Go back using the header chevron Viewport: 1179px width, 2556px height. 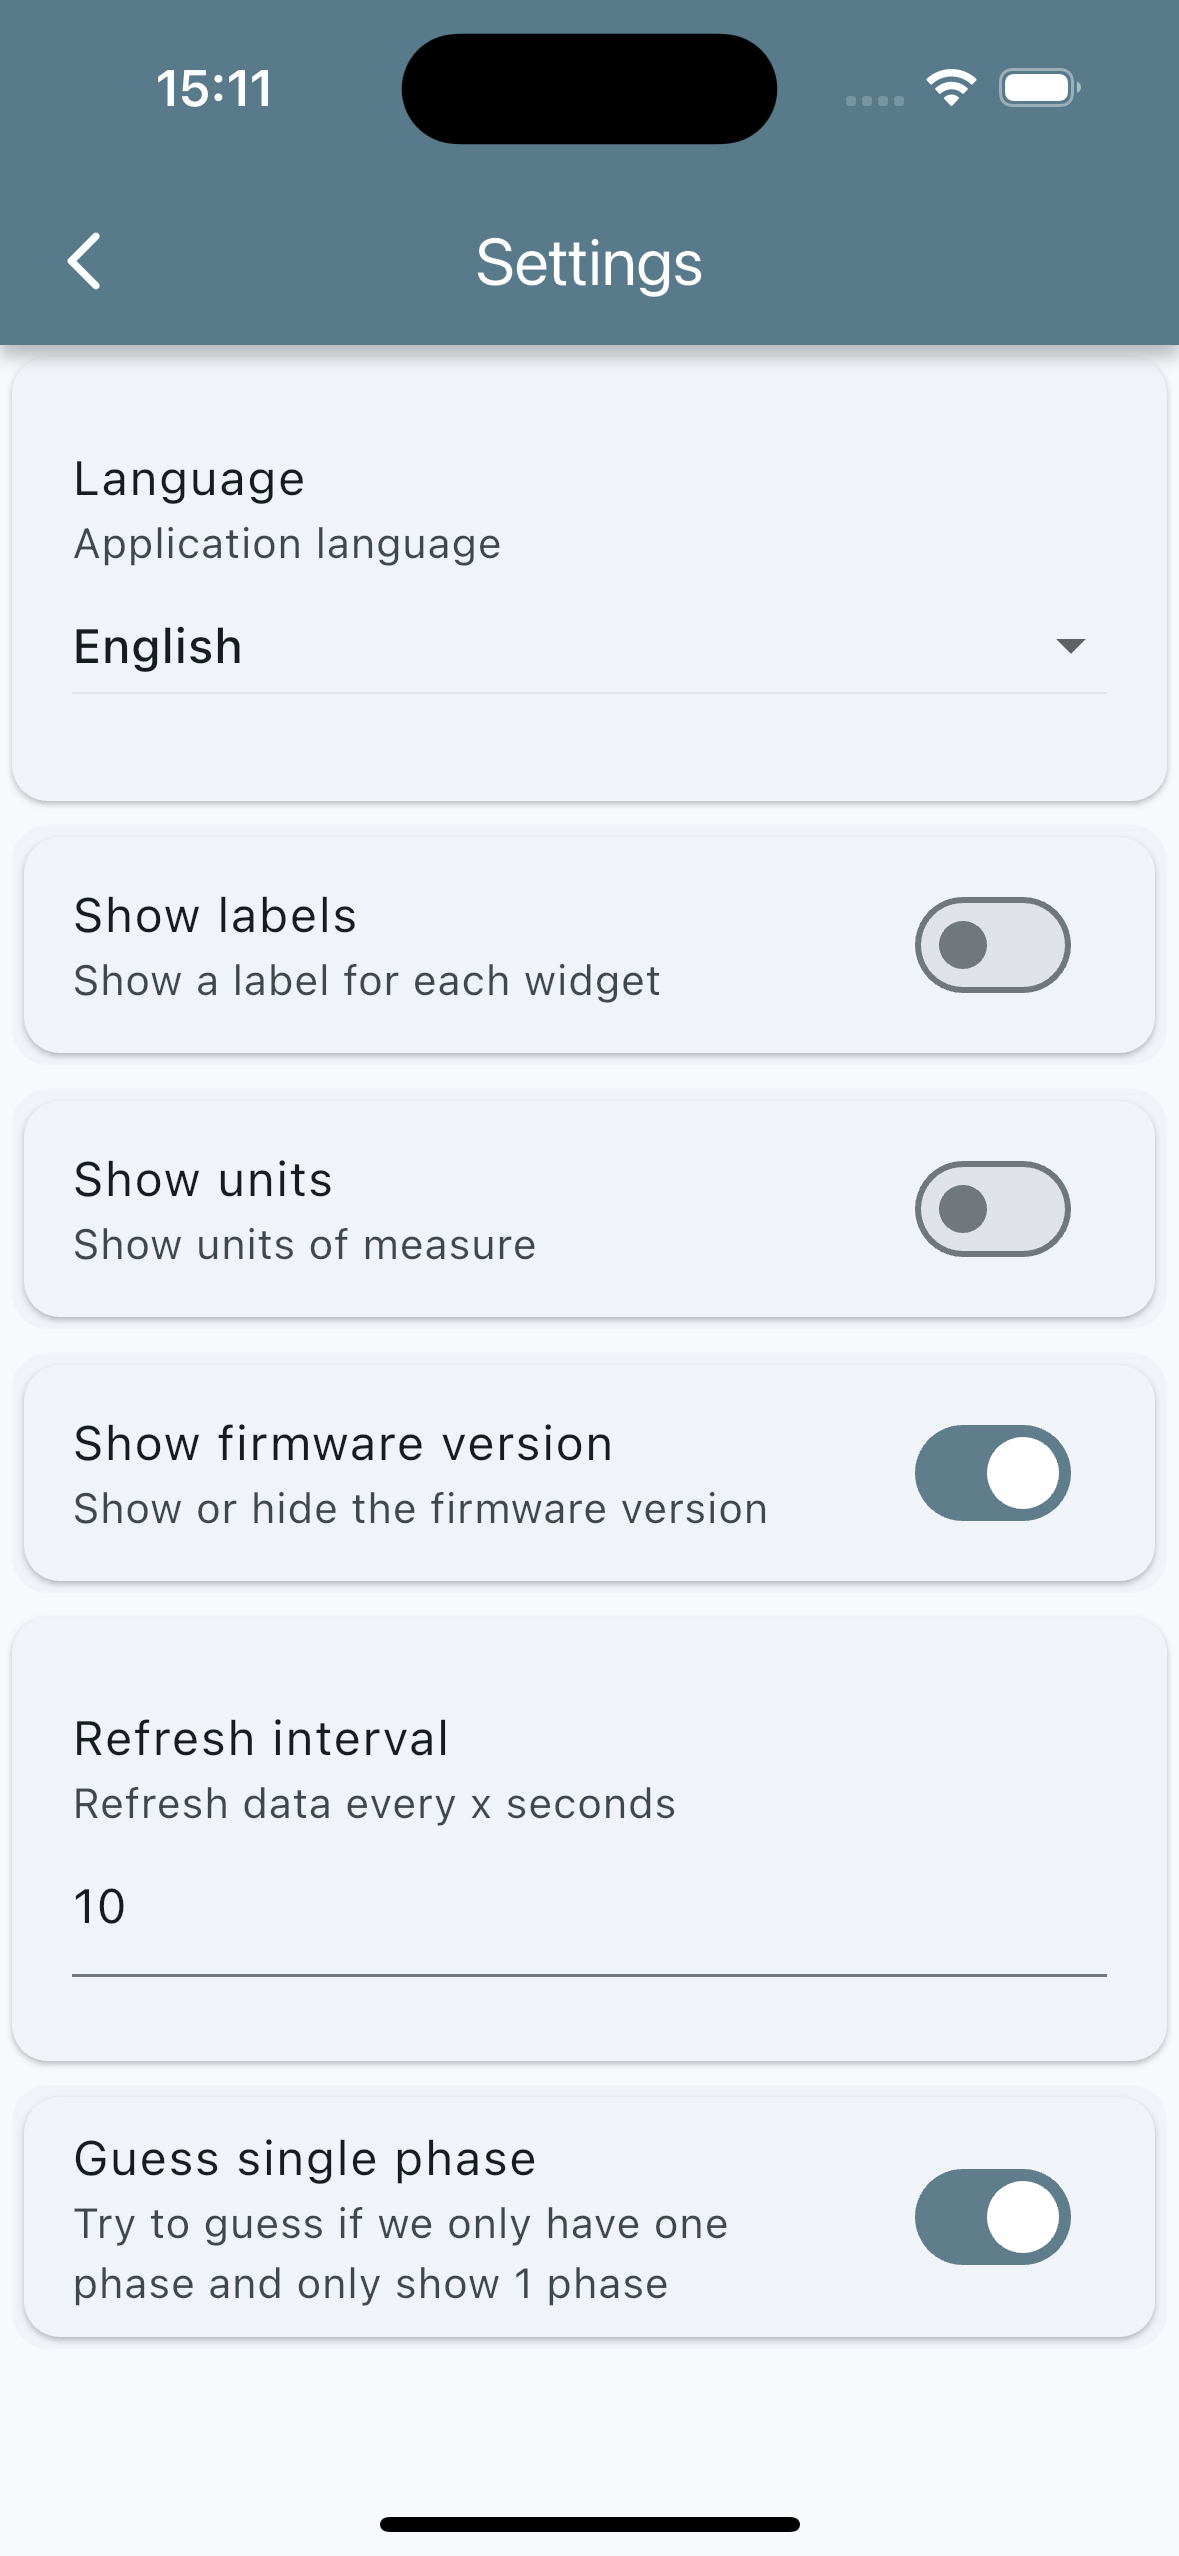pyautogui.click(x=85, y=262)
